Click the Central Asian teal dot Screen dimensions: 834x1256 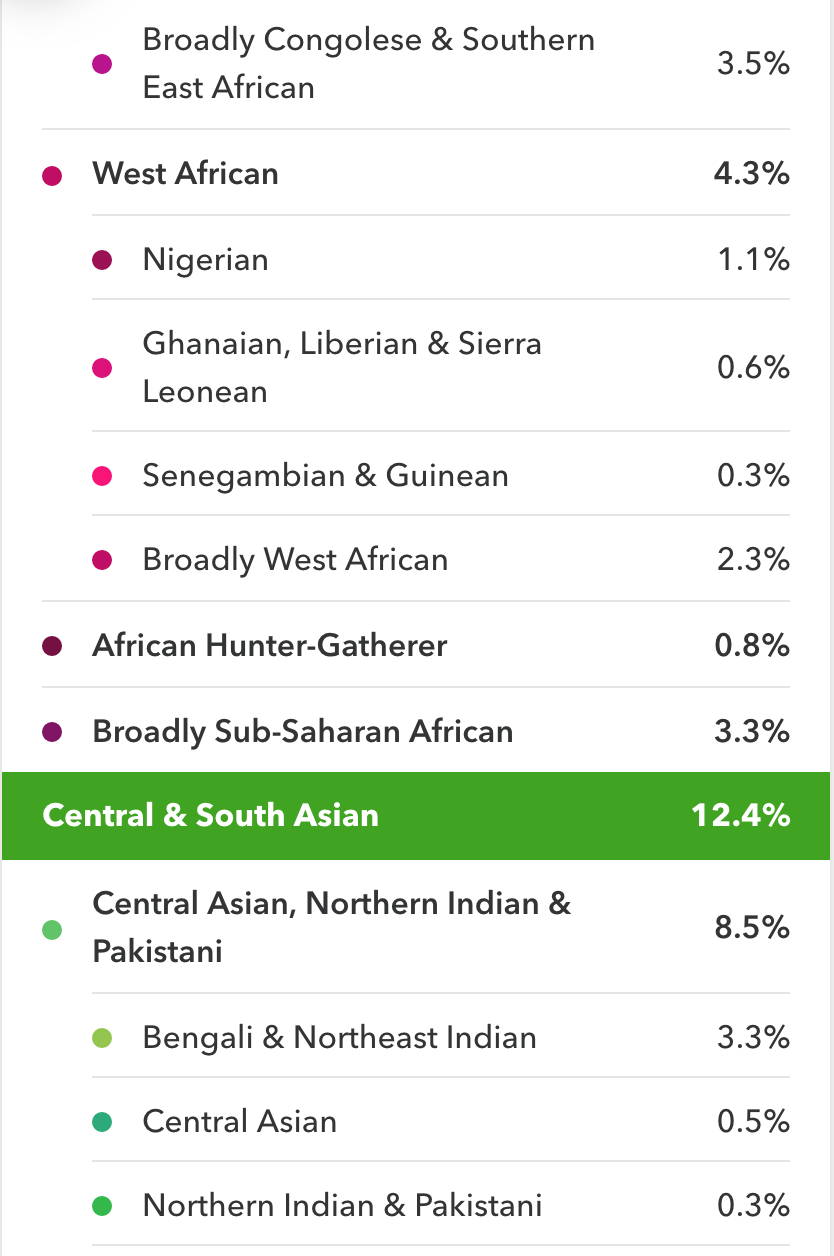coord(102,1122)
